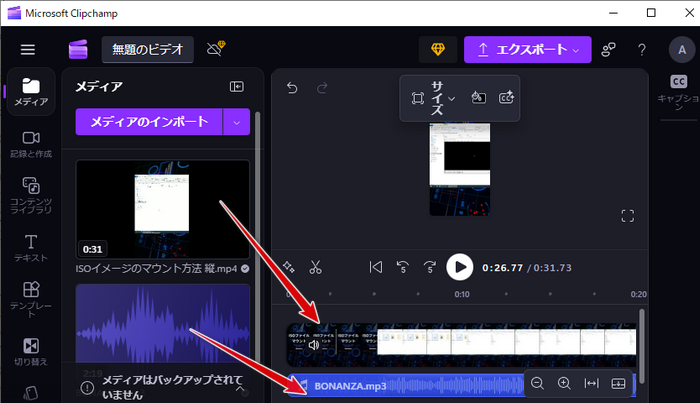The image size is (700, 403).
Task: Click the timeline vertical scrollbar
Action: pyautogui.click(x=642, y=346)
